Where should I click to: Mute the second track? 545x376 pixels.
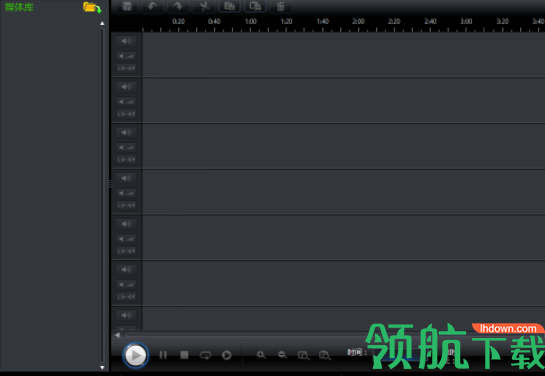pyautogui.click(x=126, y=87)
